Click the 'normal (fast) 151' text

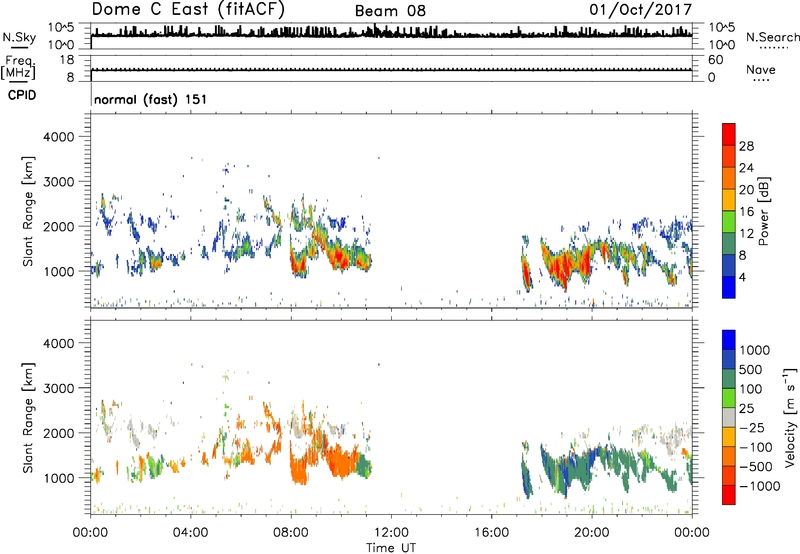click(151, 99)
